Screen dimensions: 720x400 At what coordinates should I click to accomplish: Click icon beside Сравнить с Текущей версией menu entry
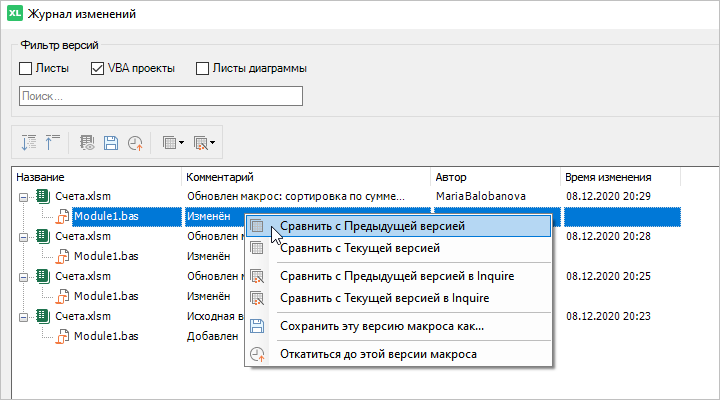[257, 248]
